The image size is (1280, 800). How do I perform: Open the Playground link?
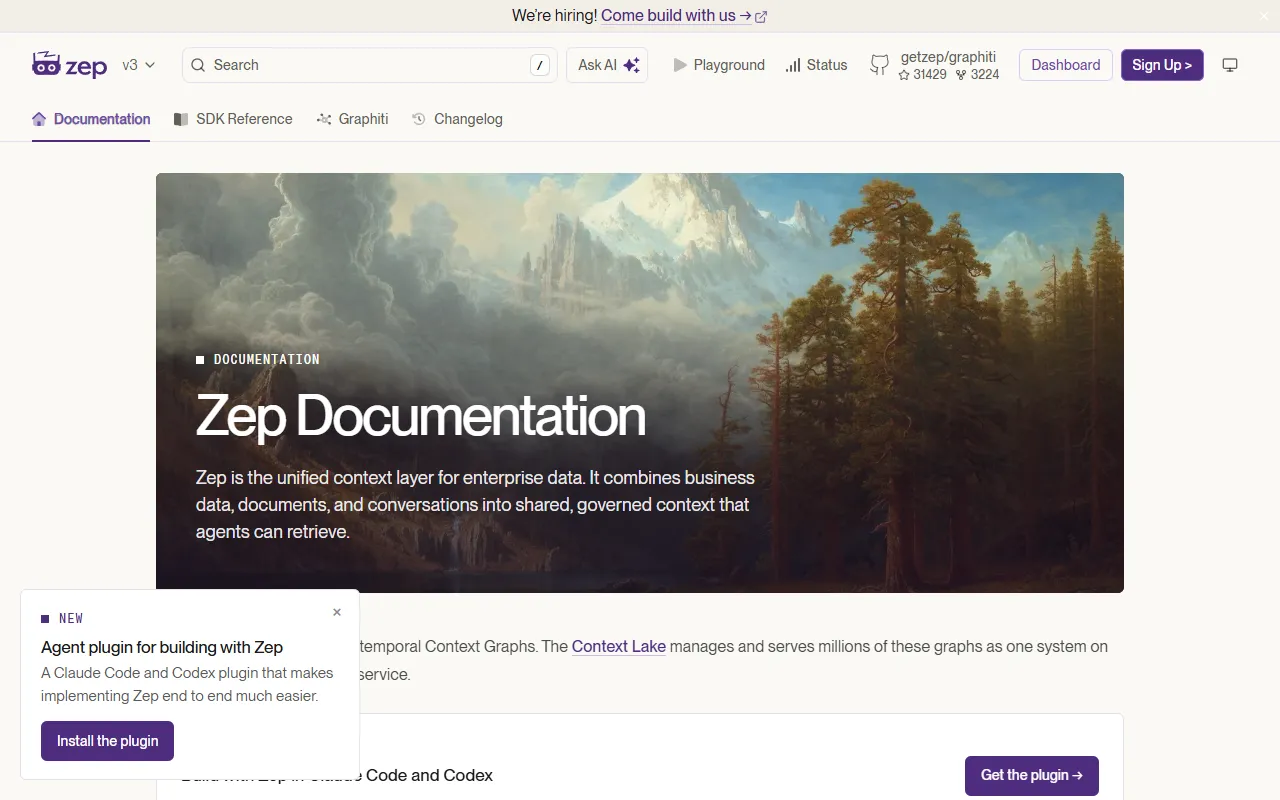point(719,65)
